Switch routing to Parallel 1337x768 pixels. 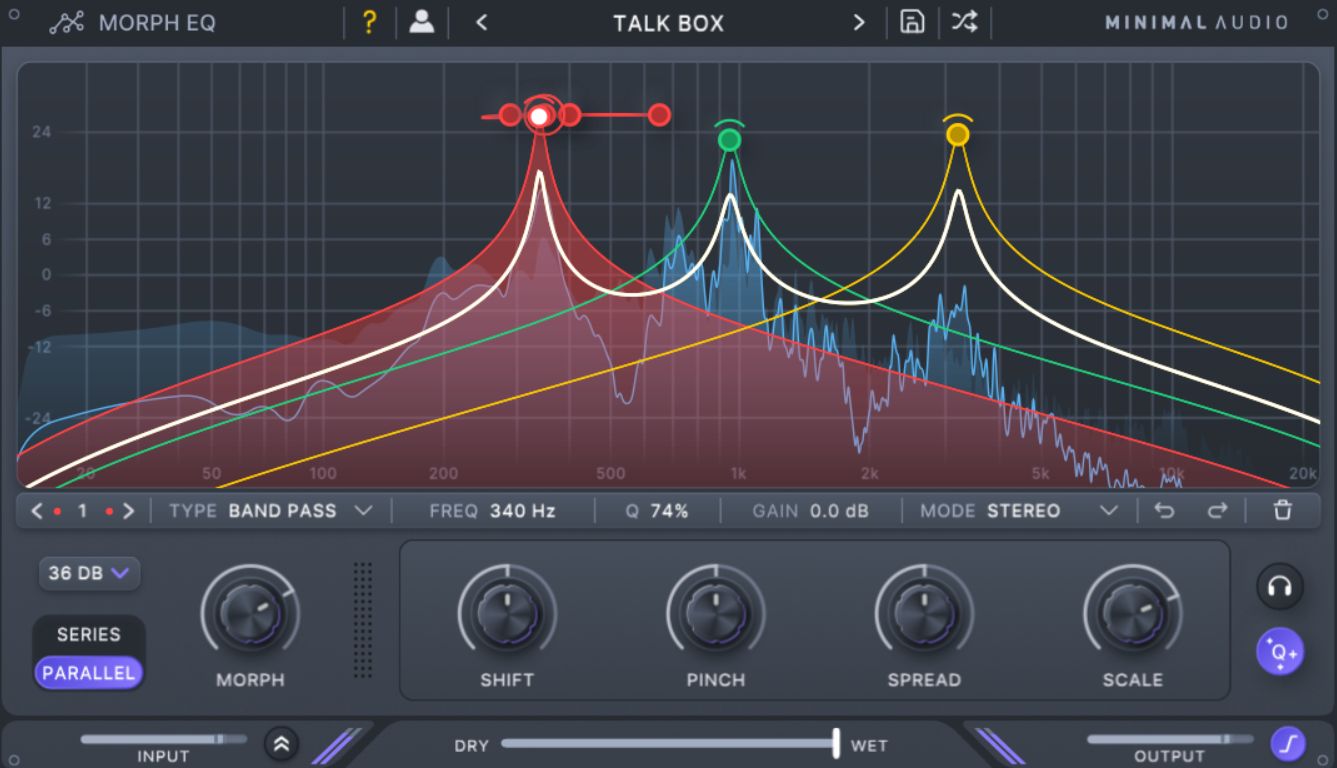89,673
